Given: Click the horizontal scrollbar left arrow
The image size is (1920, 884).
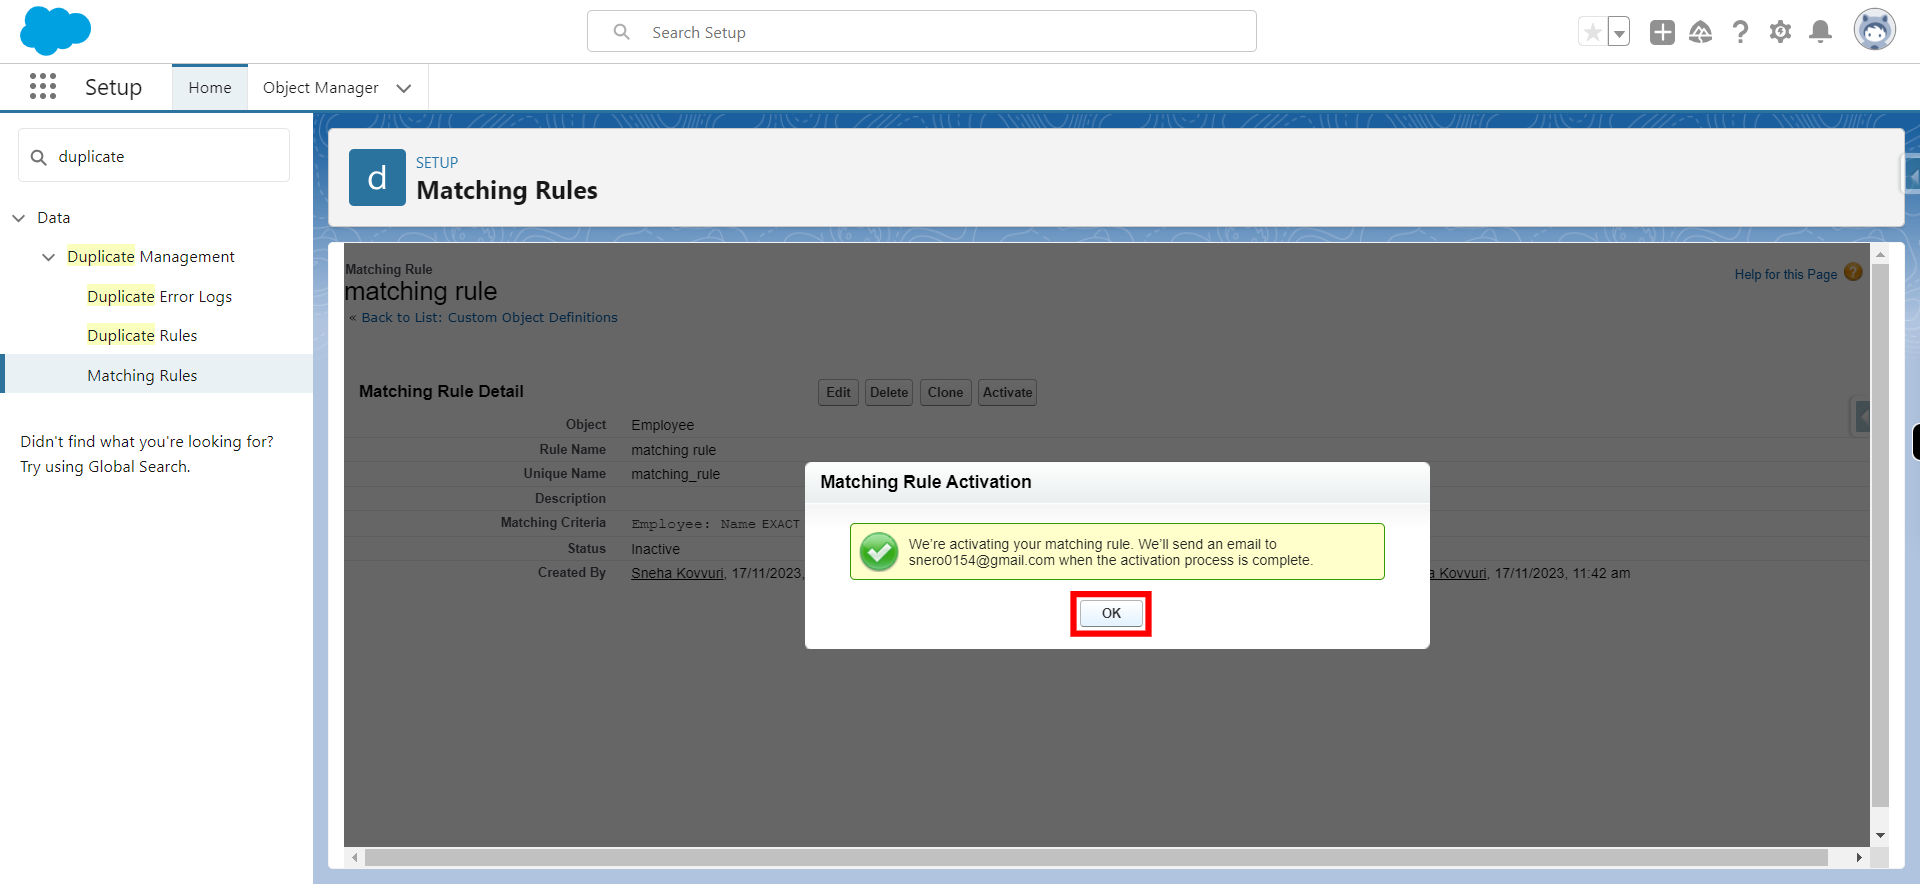Looking at the screenshot, I should pos(355,857).
